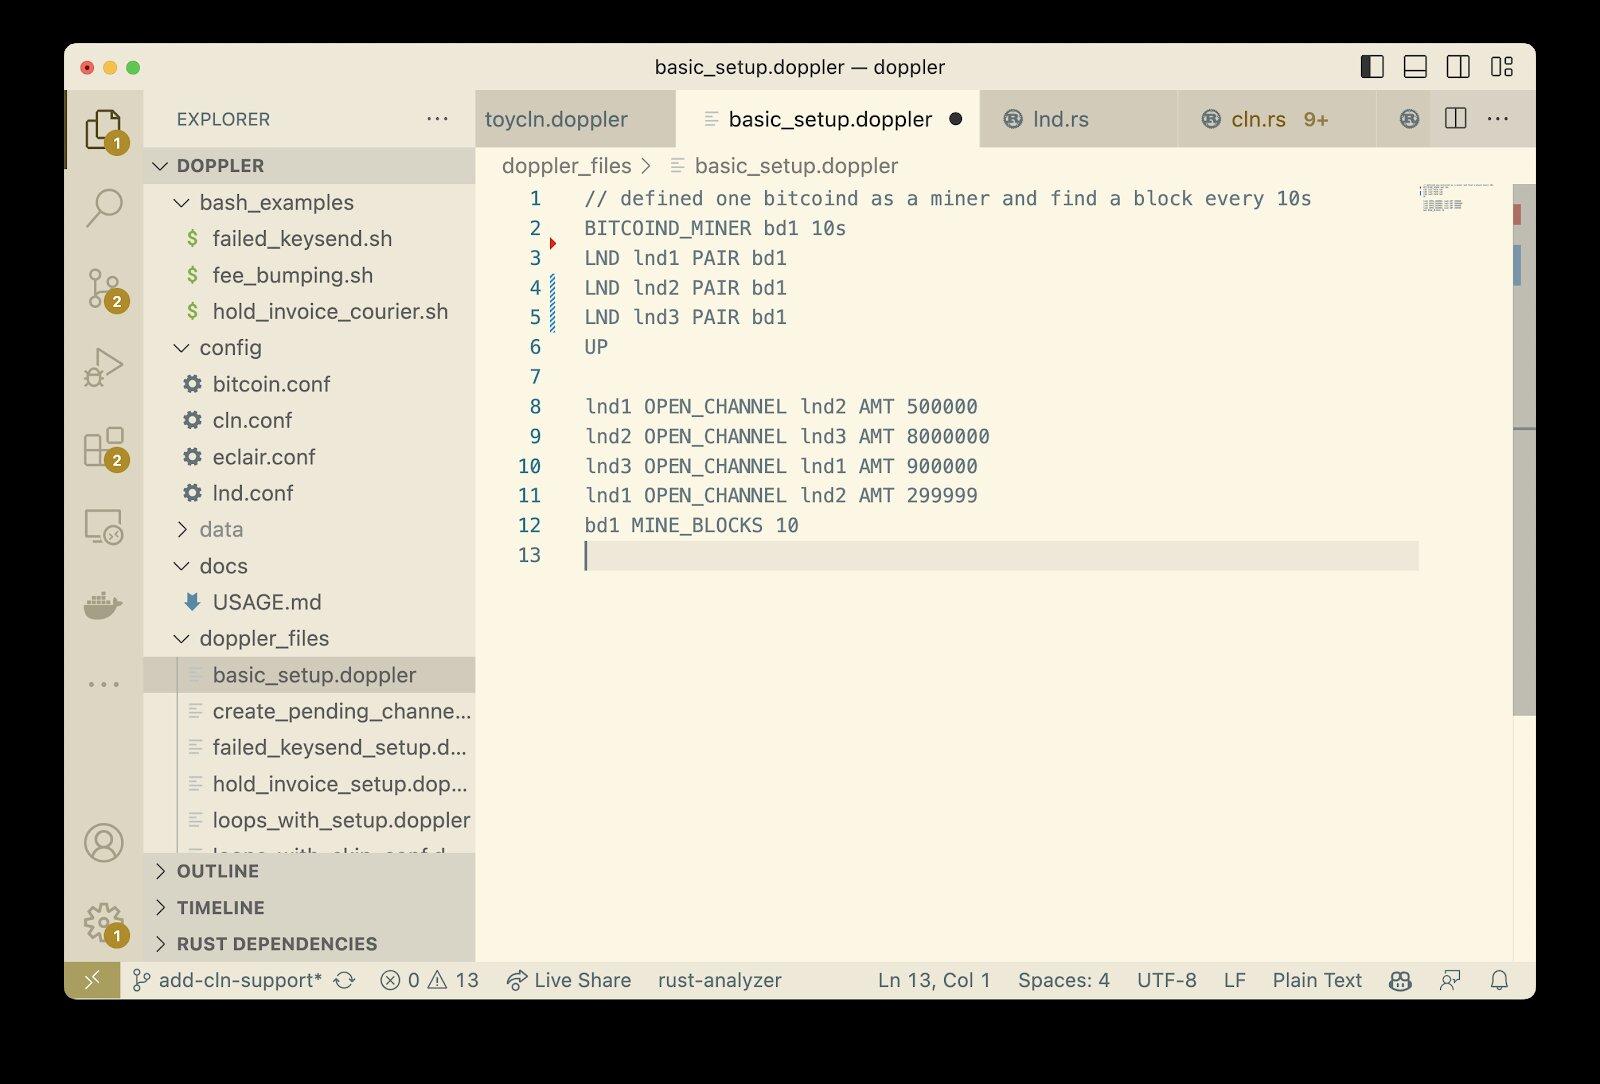
Task: Click the sync changes icon next to branch name
Action: click(345, 980)
